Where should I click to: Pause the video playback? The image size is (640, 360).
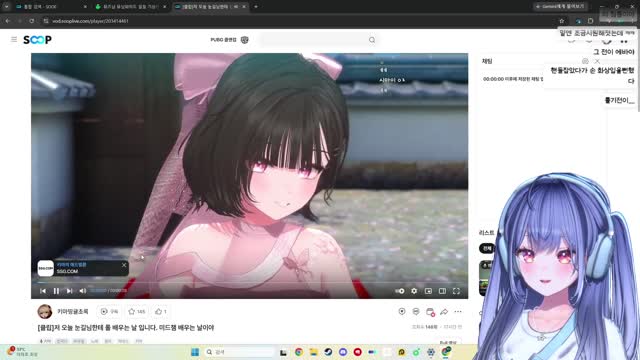tap(56, 291)
